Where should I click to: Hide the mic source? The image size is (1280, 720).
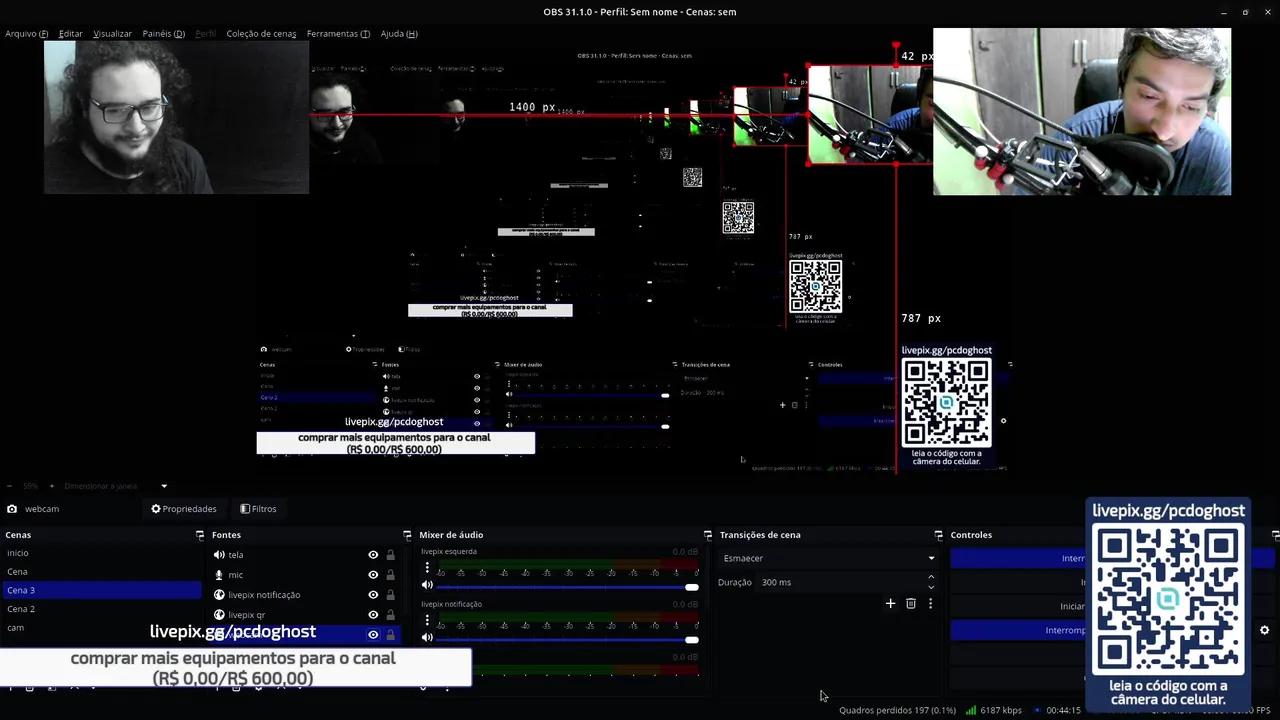[373, 575]
